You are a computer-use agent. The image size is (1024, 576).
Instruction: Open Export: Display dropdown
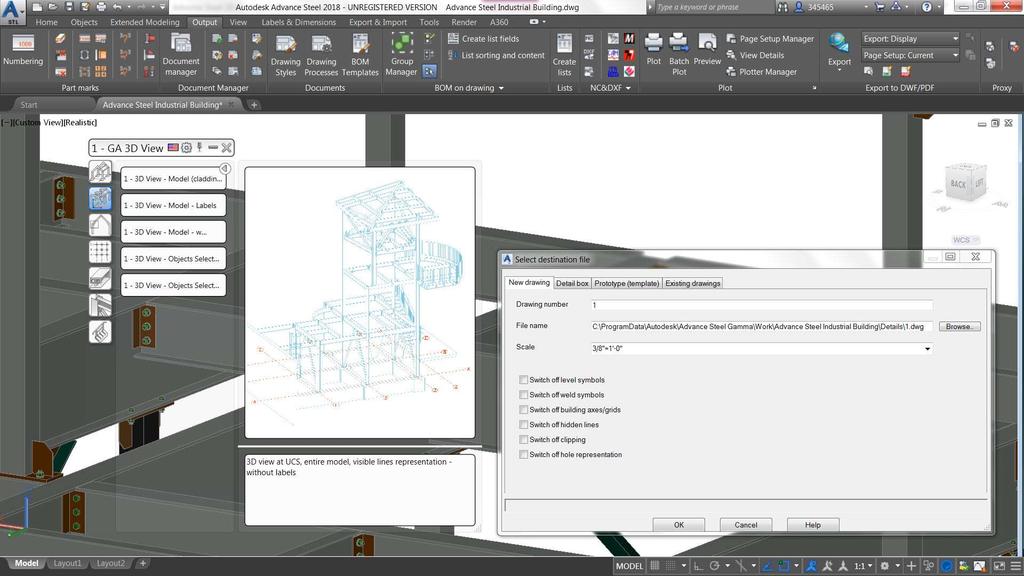pyautogui.click(x=910, y=39)
